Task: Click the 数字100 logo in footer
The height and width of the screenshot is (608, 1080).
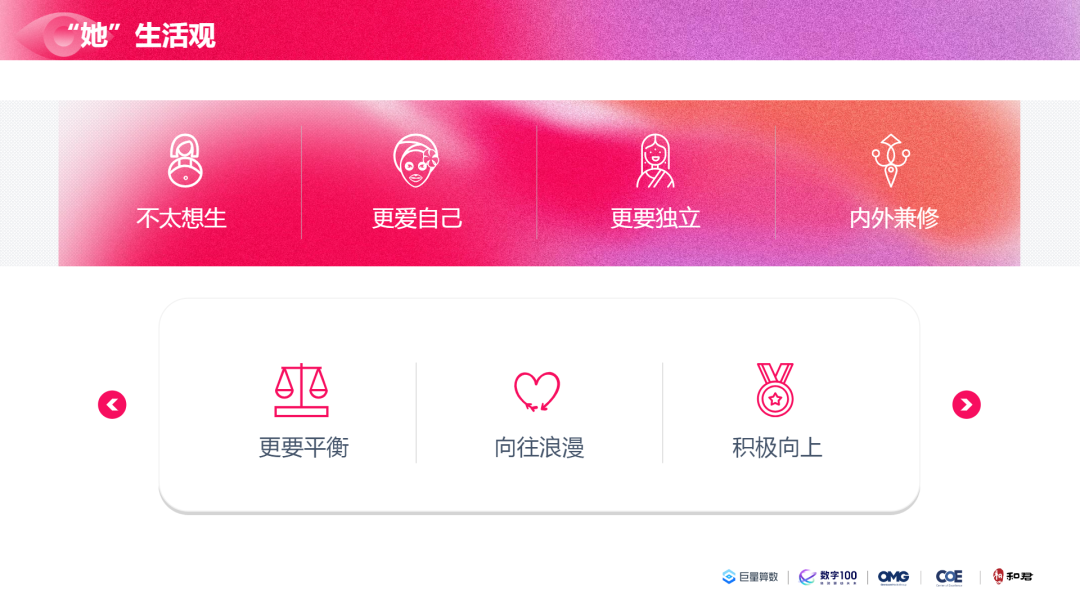Action: point(828,577)
